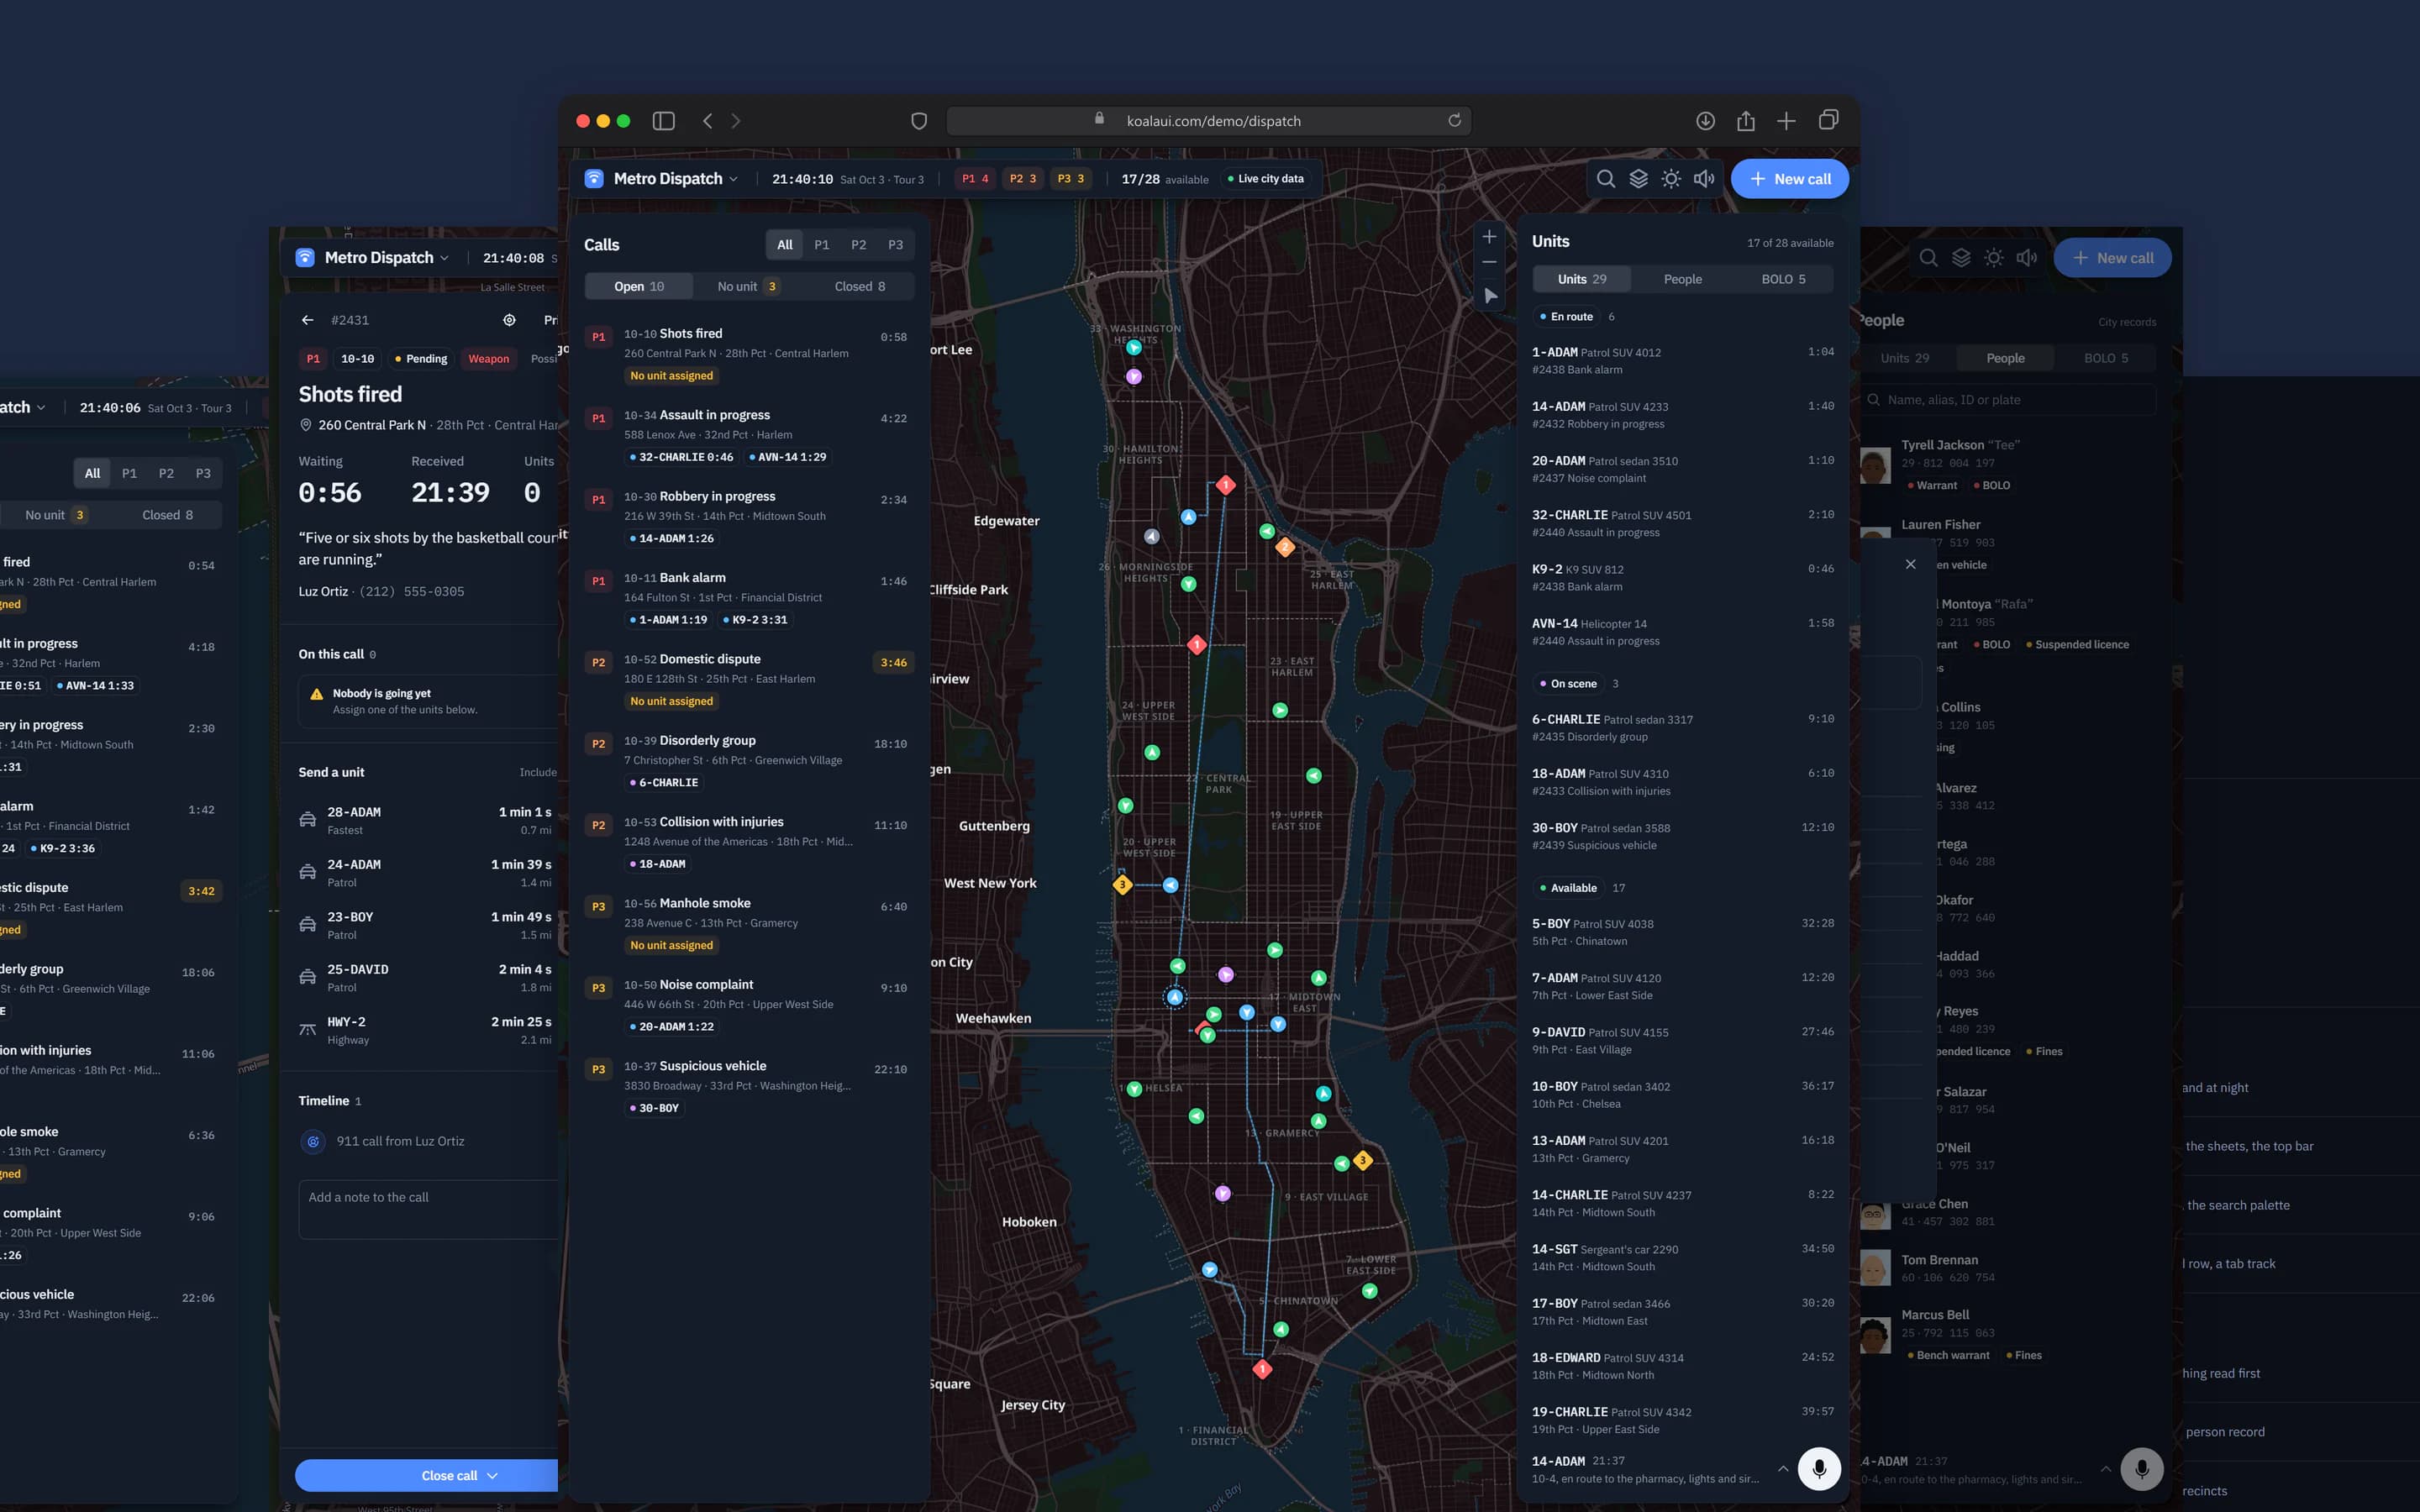Select P3 3 counter in top bar
This screenshot has height=1512, width=2420.
tap(1071, 179)
